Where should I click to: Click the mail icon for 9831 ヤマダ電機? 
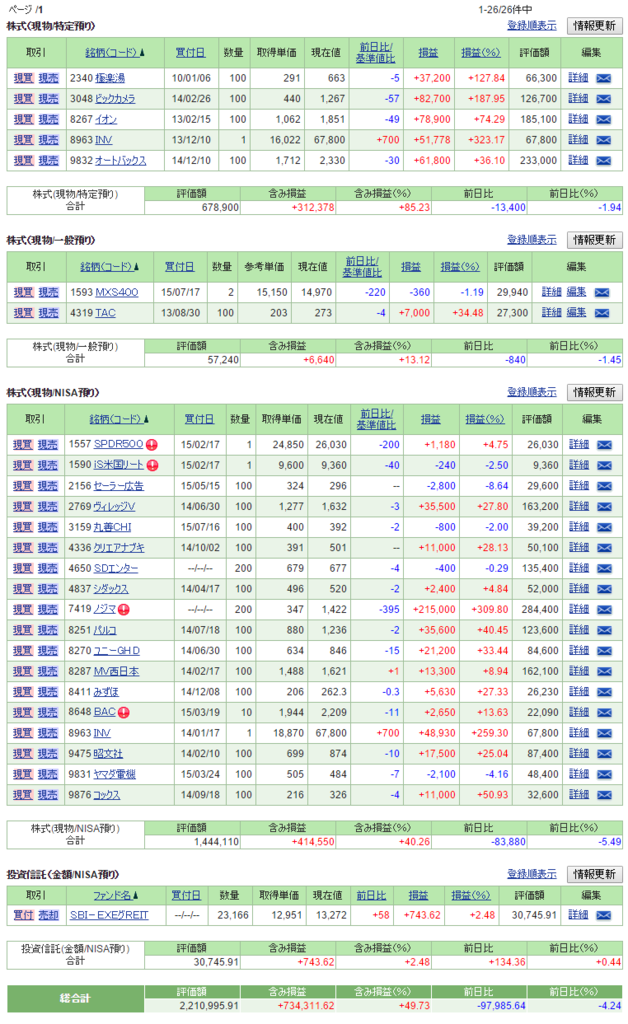click(x=604, y=775)
